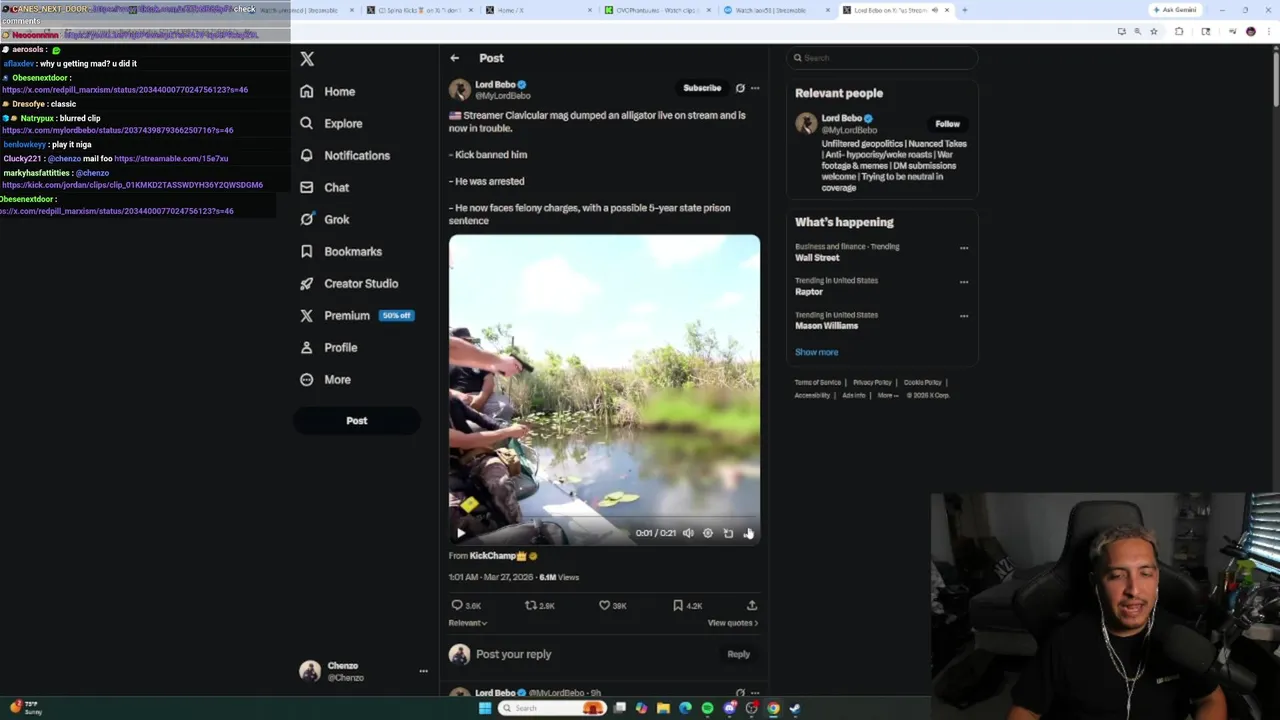Like the post with 39K likes
1280x720 pixels.
click(613, 605)
